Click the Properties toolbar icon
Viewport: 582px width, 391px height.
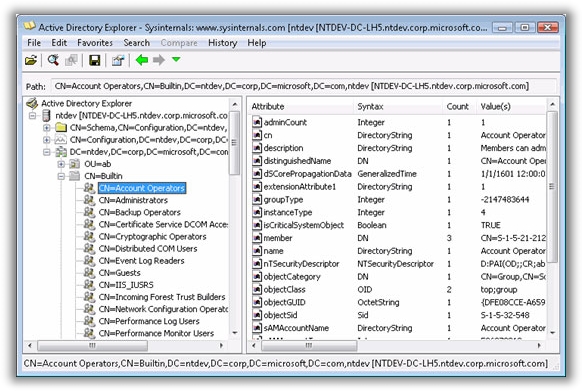click(118, 60)
